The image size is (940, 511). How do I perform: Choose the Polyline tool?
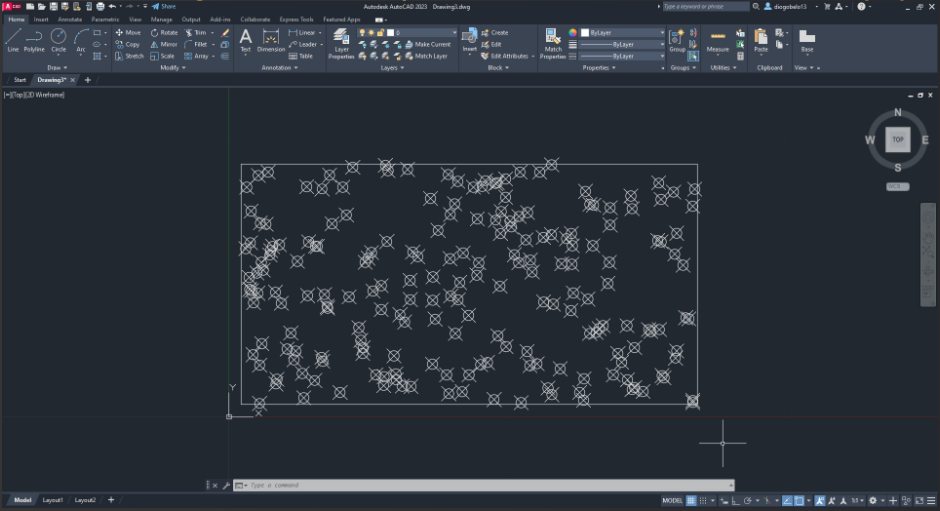[34, 39]
